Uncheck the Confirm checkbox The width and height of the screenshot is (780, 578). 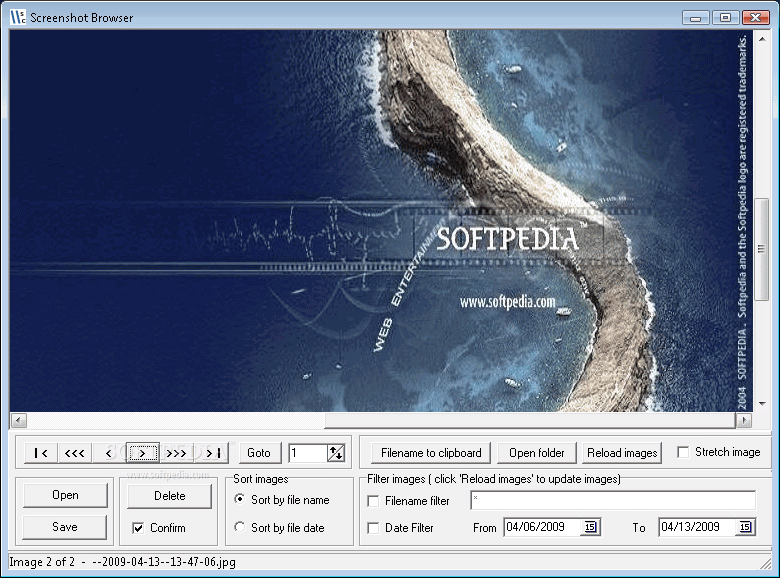coord(138,528)
